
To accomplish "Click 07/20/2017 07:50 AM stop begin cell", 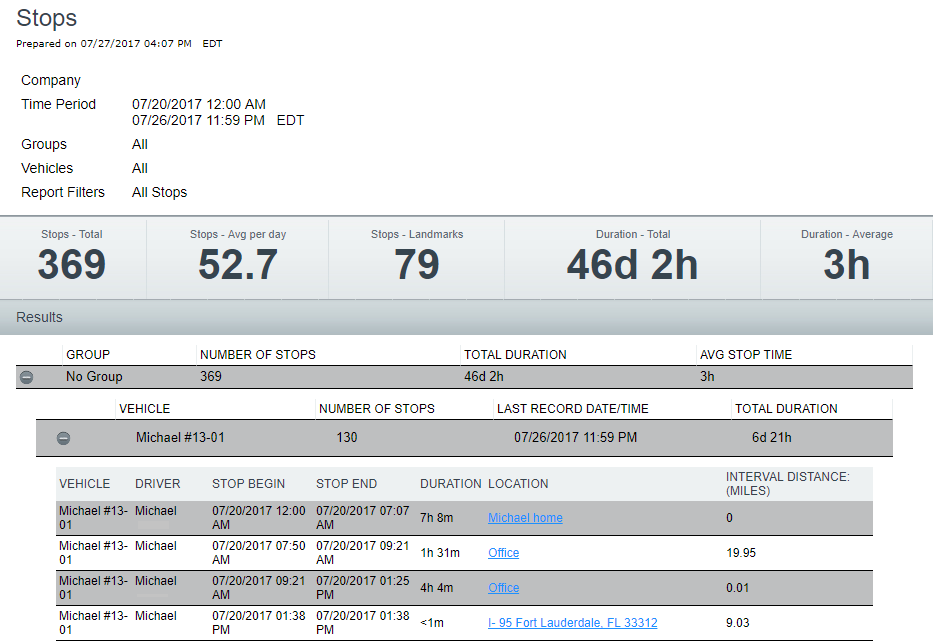I will tap(259, 552).
